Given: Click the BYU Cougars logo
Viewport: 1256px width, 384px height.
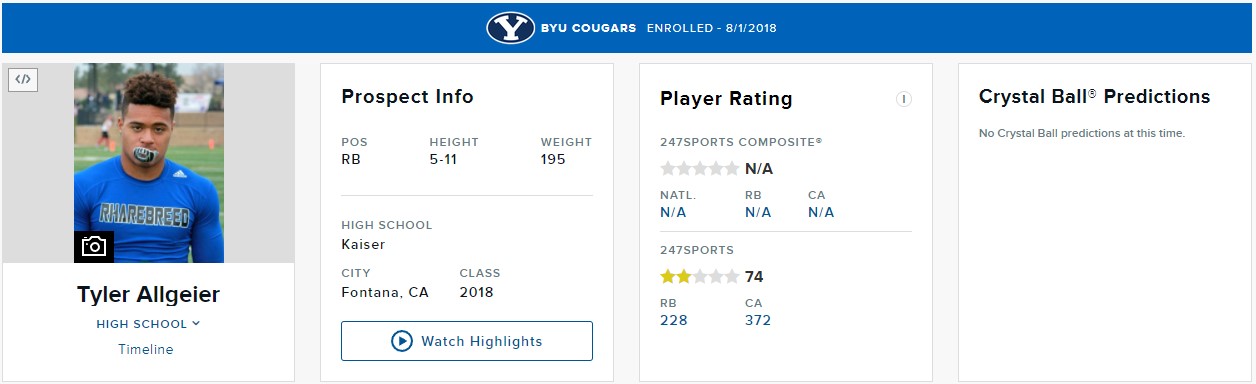Looking at the screenshot, I should (x=511, y=28).
